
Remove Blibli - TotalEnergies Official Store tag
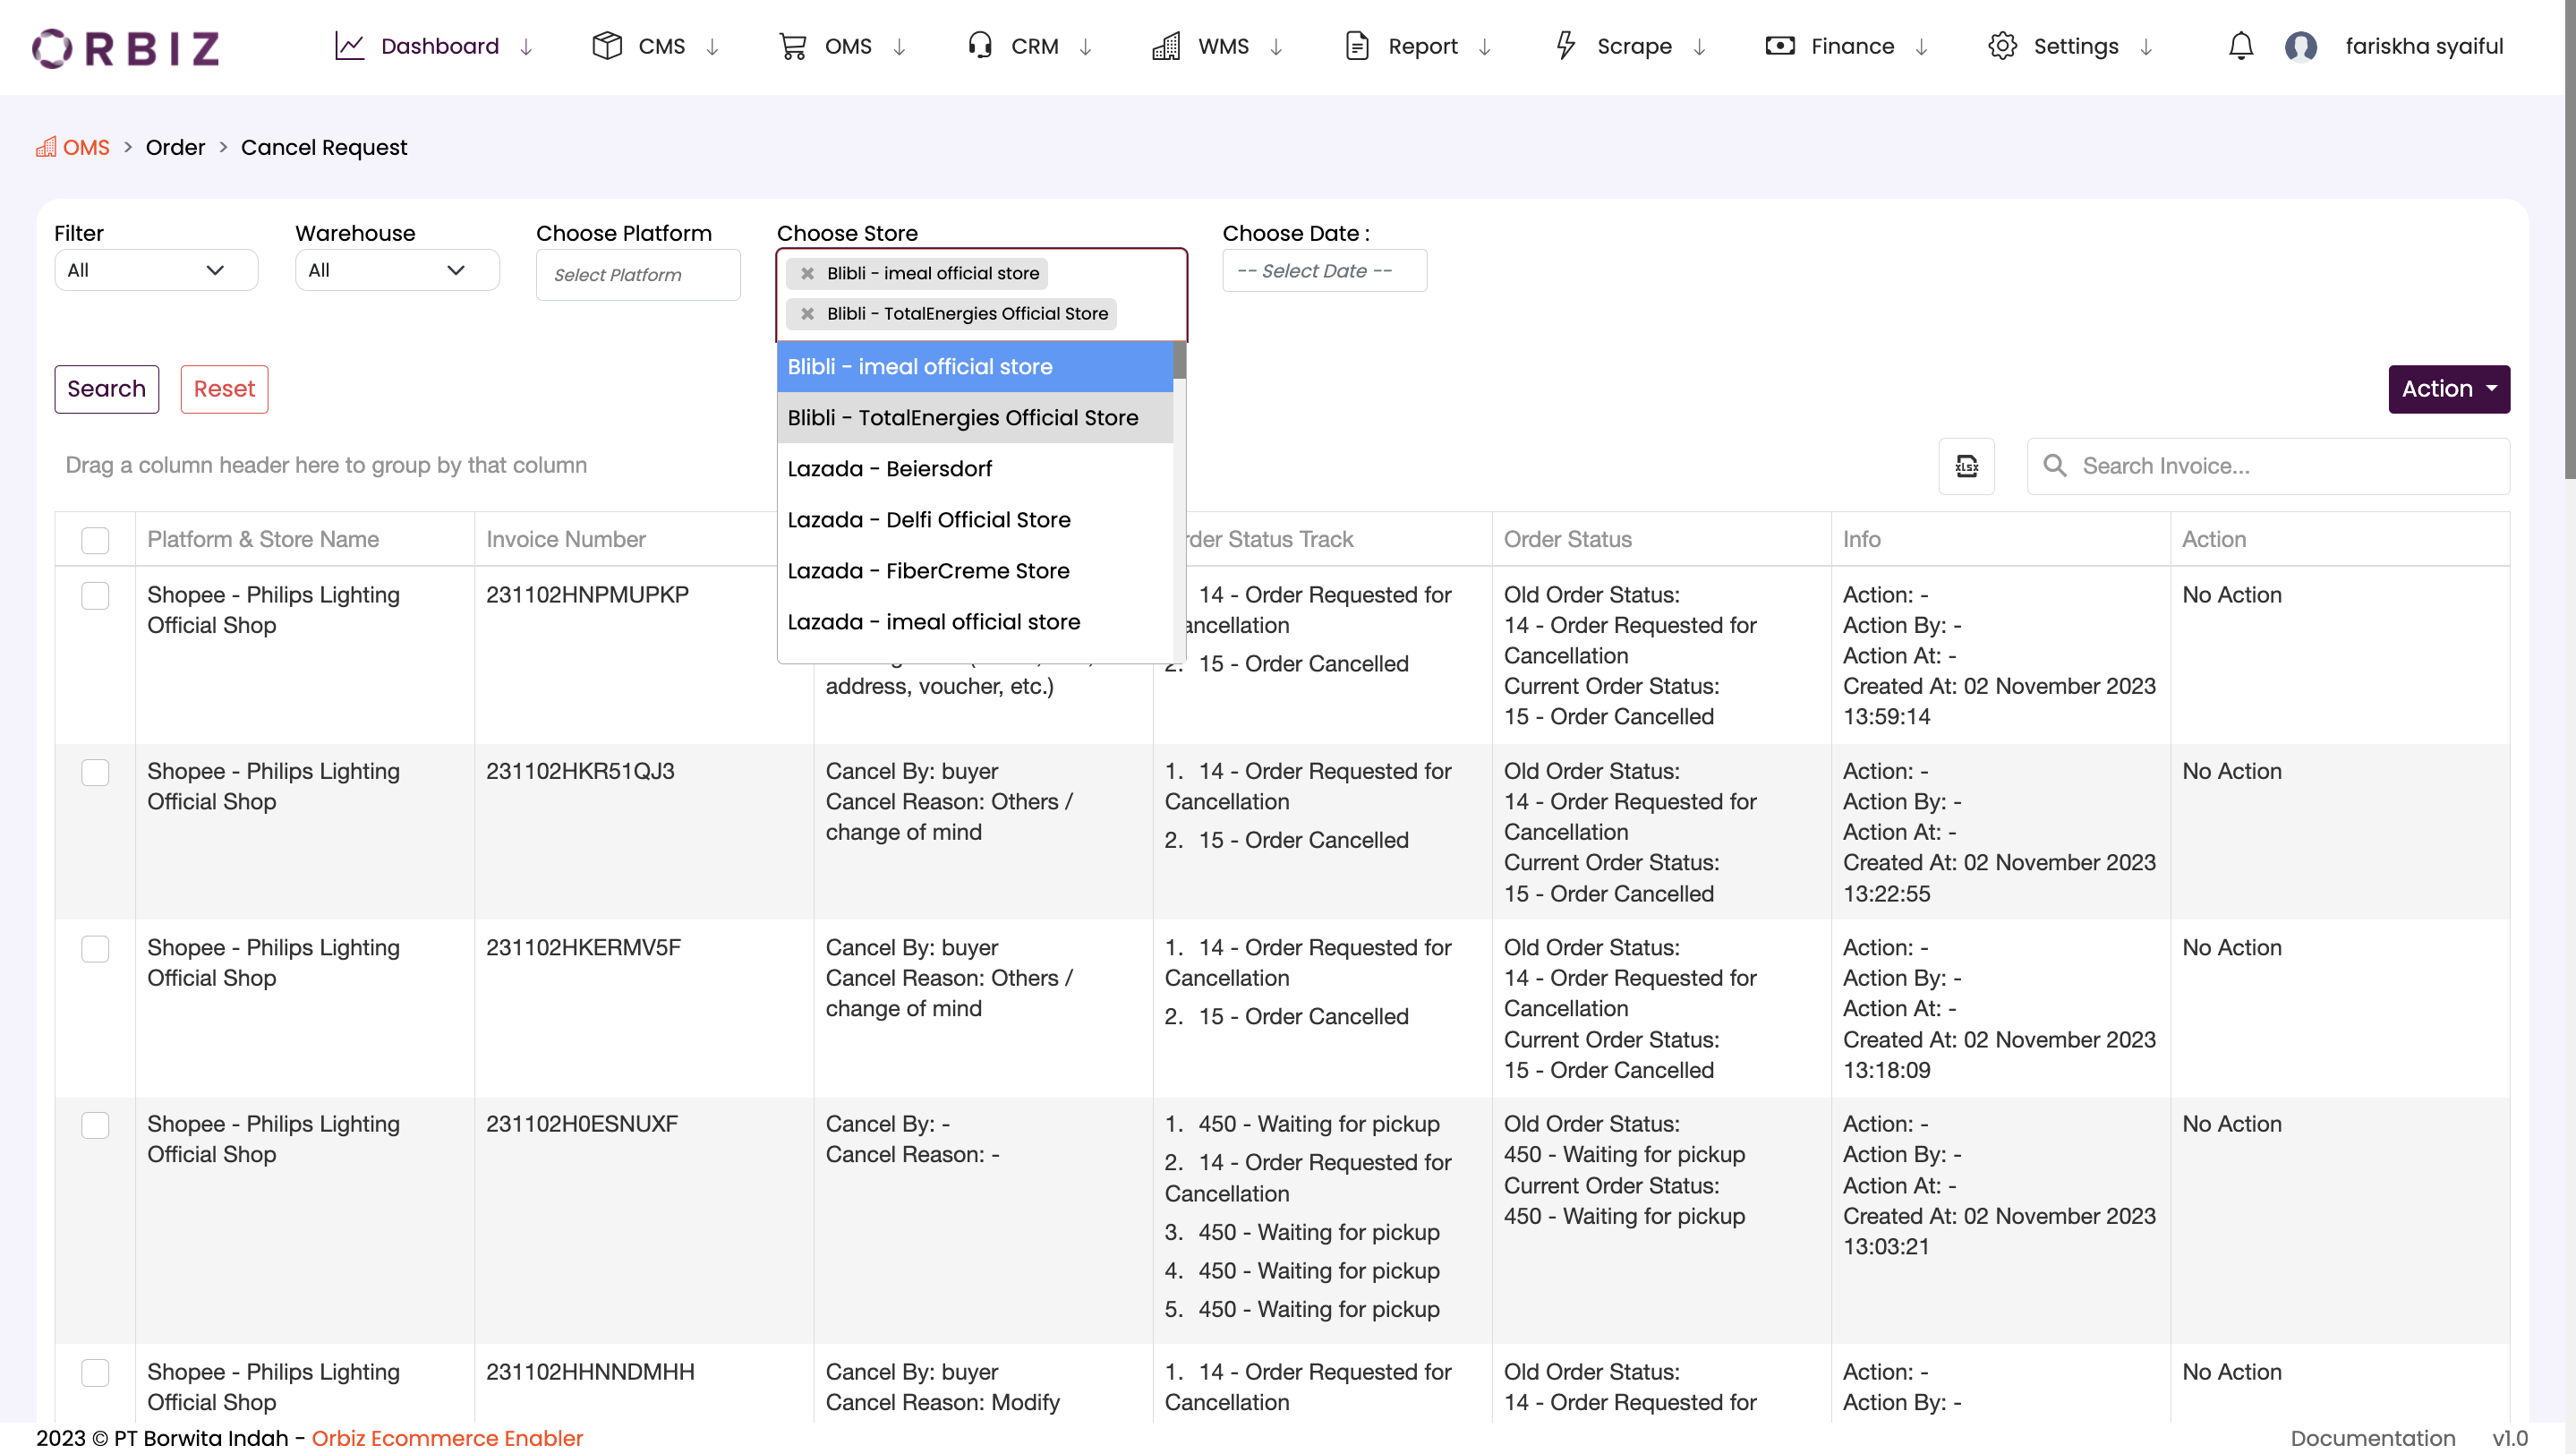[807, 314]
